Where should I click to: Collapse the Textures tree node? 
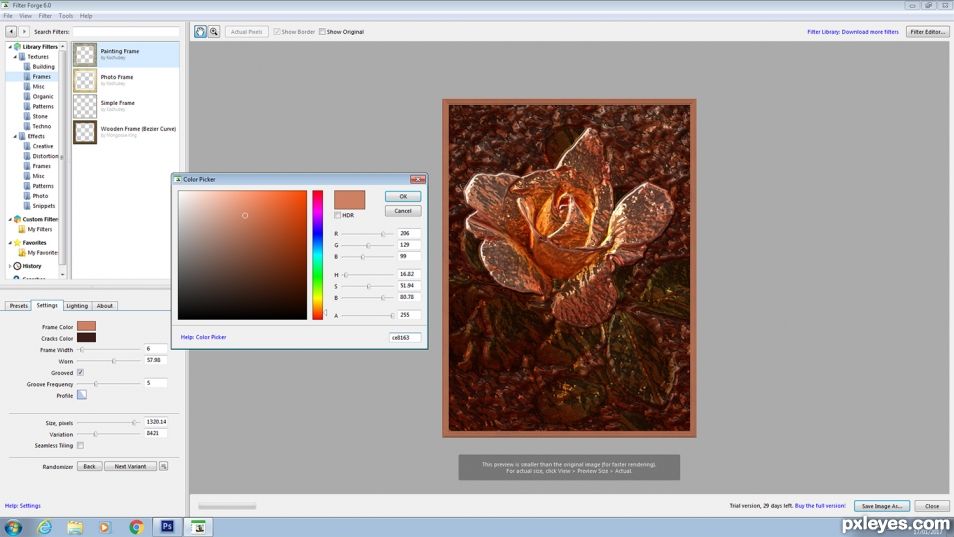pos(15,57)
